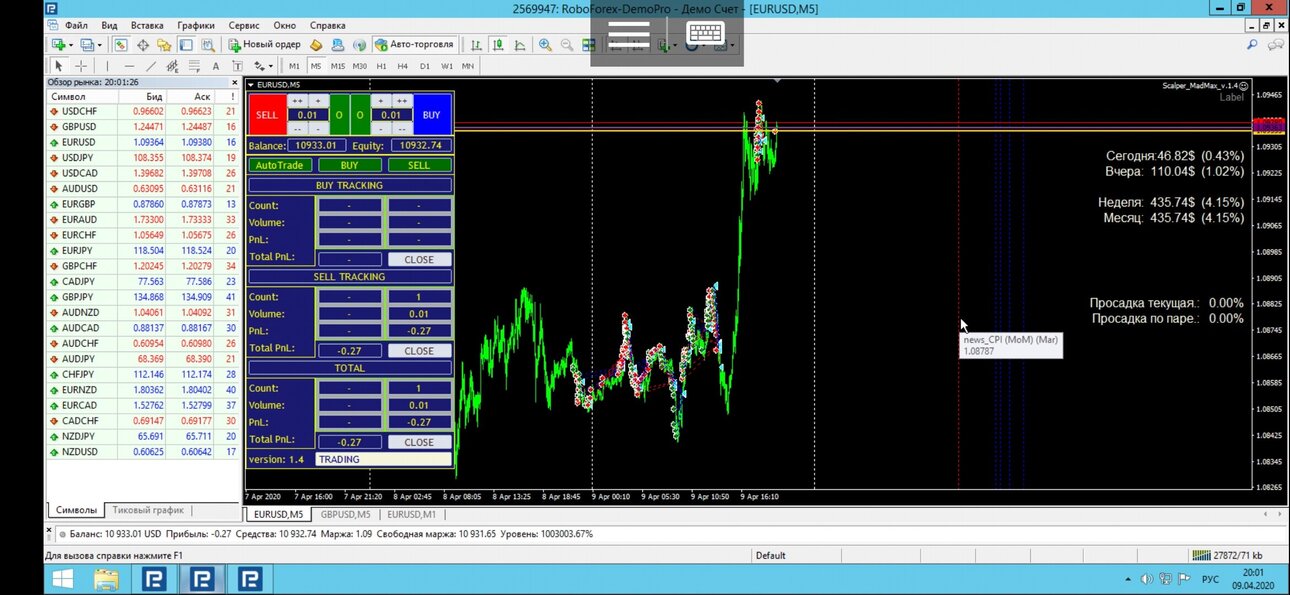Open the Сервис menu

click(x=243, y=25)
